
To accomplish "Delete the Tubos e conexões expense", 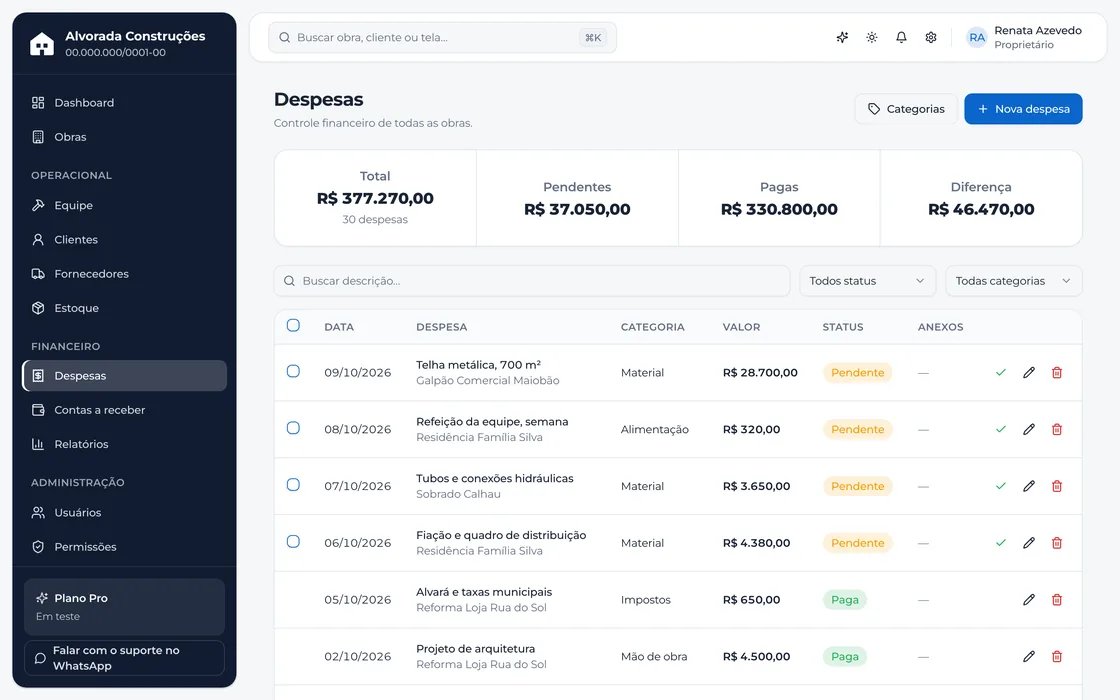I will tap(1057, 486).
